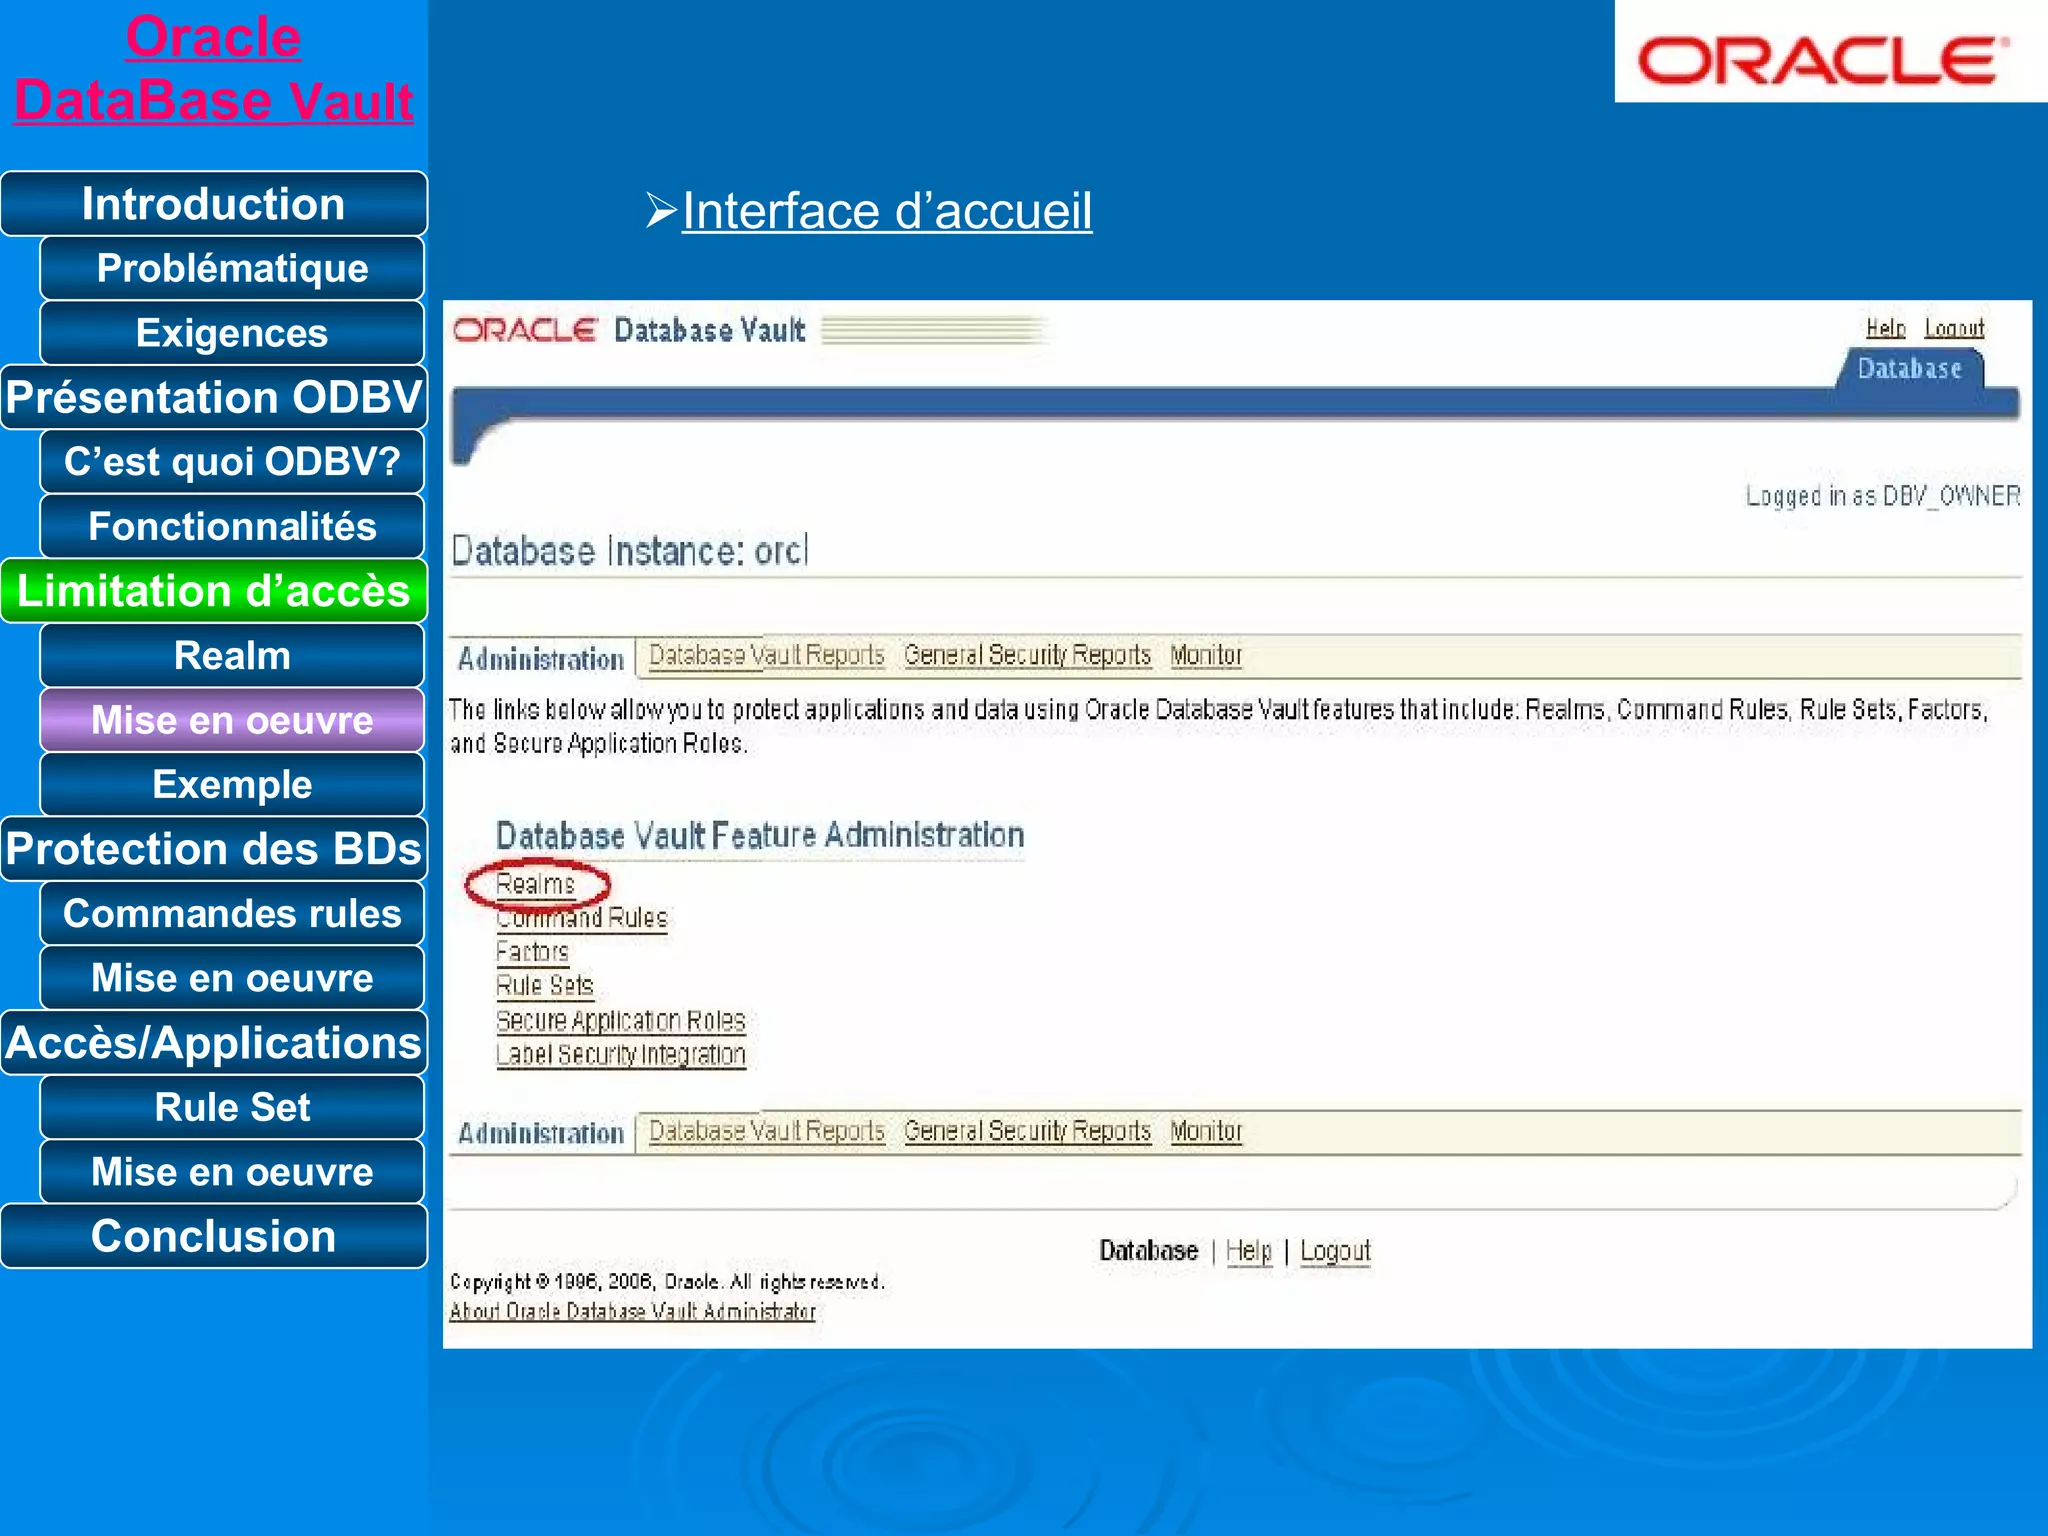Open the Oracle DataBase Vault title link
2048x1536 pixels.
point(213,69)
